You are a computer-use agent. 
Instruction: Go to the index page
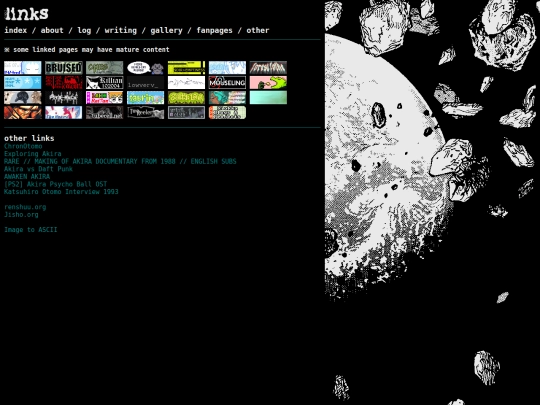[x=15, y=30]
